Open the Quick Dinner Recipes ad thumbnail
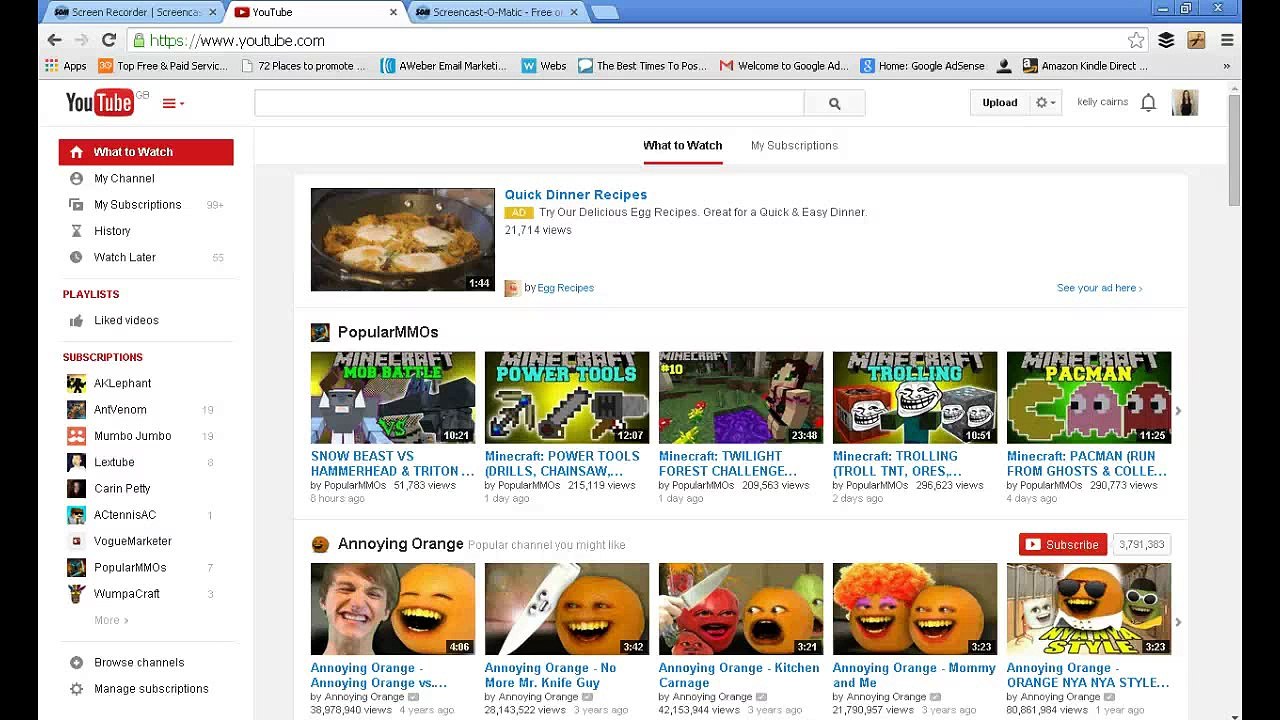Image resolution: width=1280 pixels, height=720 pixels. coord(402,240)
